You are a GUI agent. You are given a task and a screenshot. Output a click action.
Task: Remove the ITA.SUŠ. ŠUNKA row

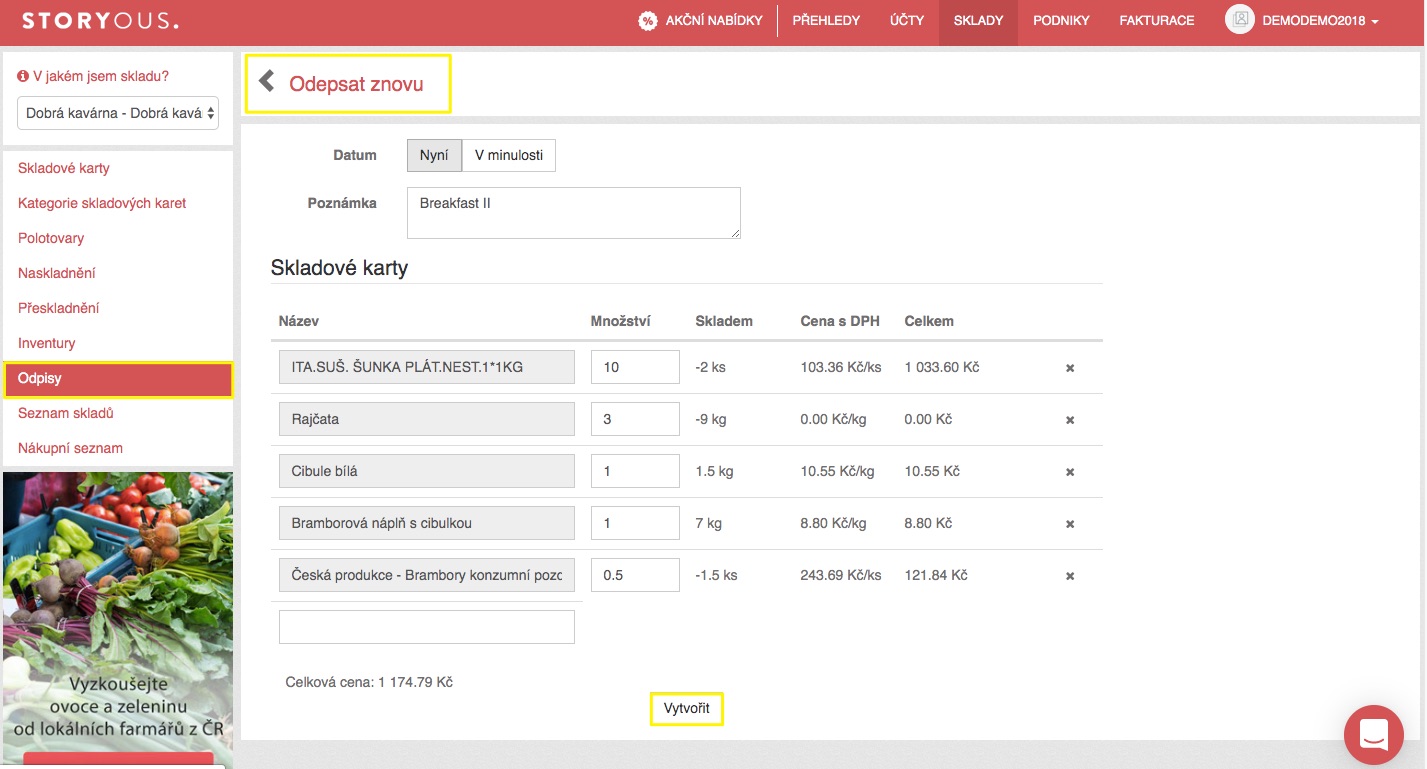[1070, 368]
